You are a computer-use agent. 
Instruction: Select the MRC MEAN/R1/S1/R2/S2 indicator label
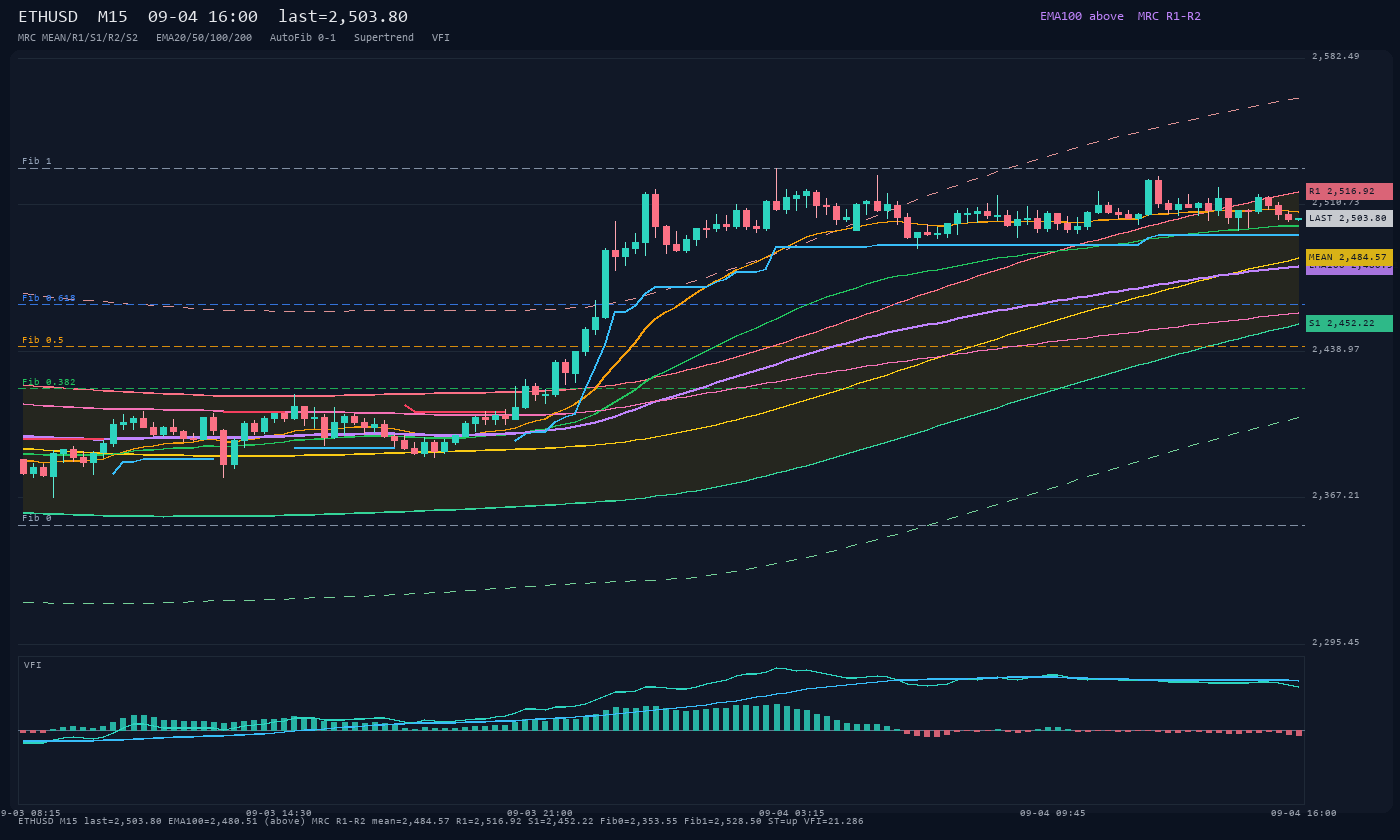(78, 38)
